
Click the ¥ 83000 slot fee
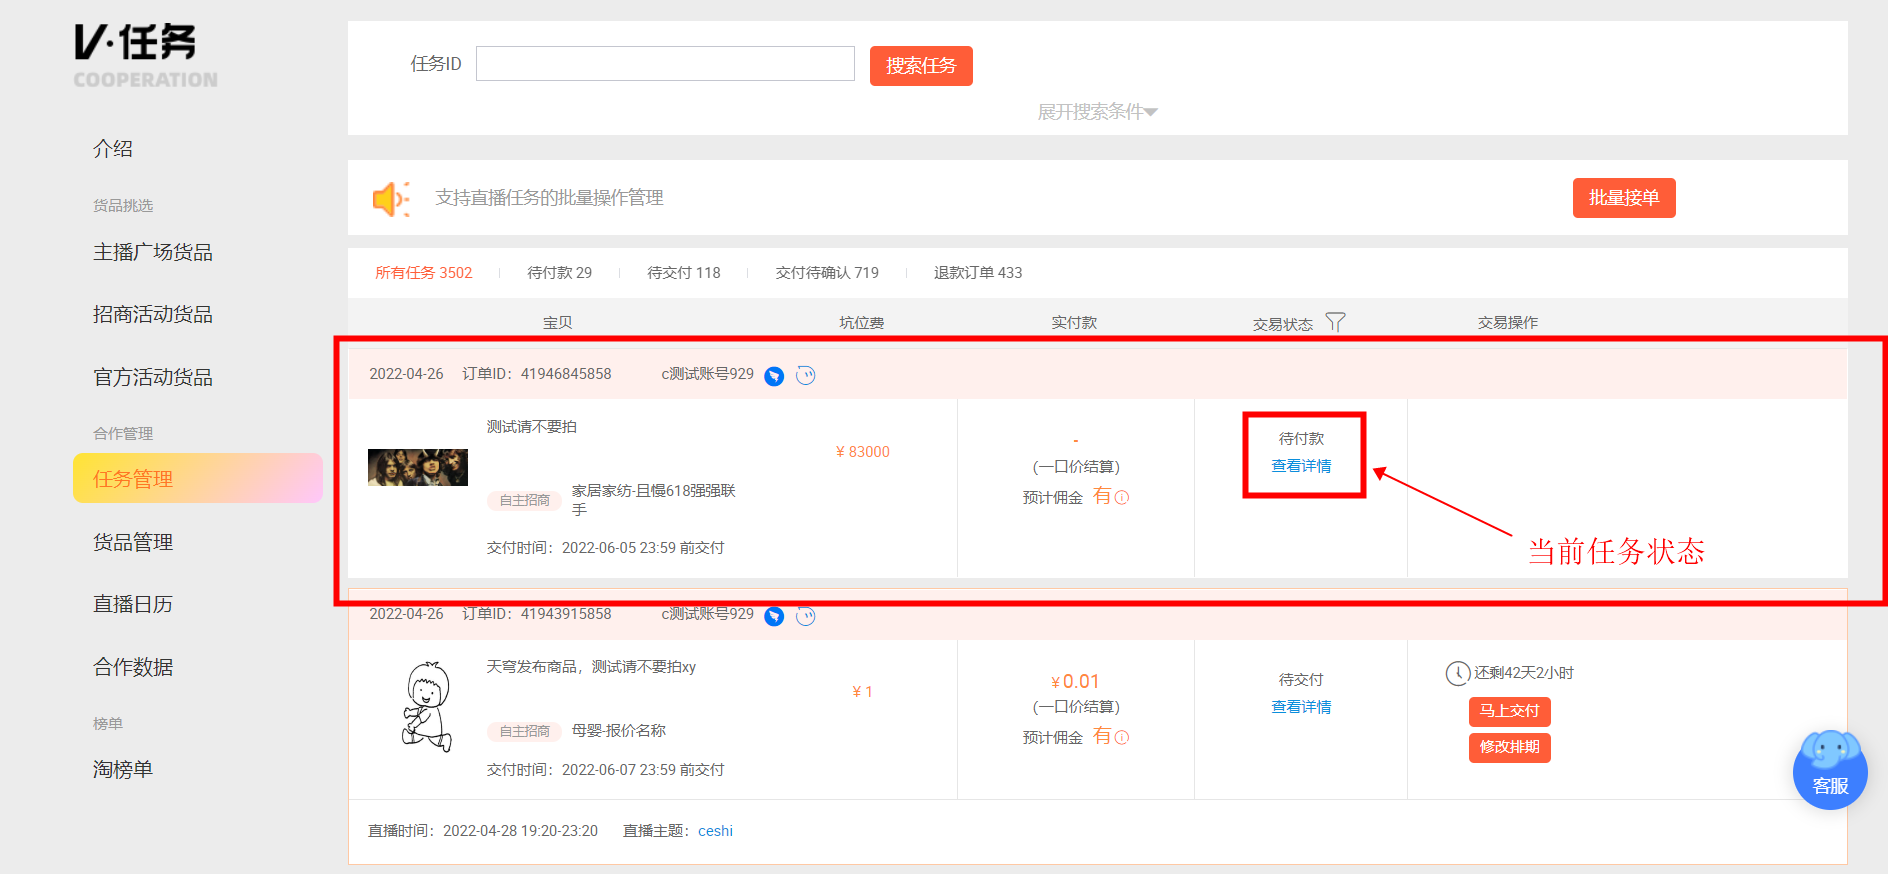pos(863,452)
